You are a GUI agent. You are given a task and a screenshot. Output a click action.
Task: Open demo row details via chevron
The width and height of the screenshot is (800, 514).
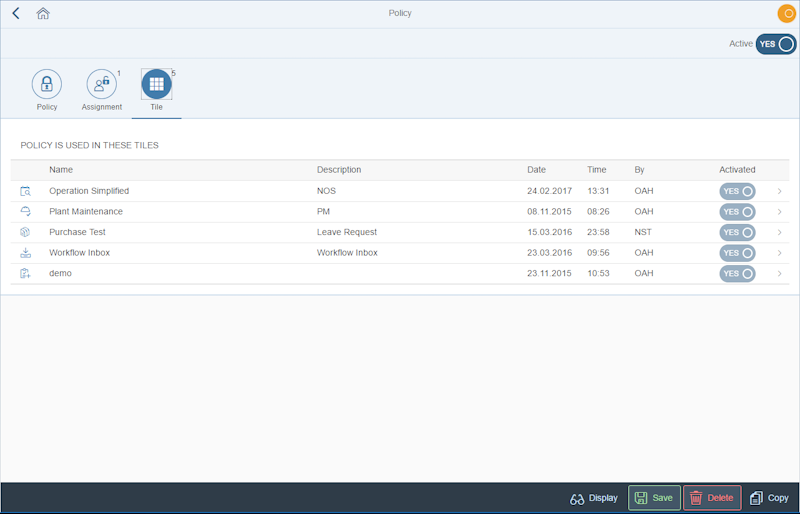780,274
